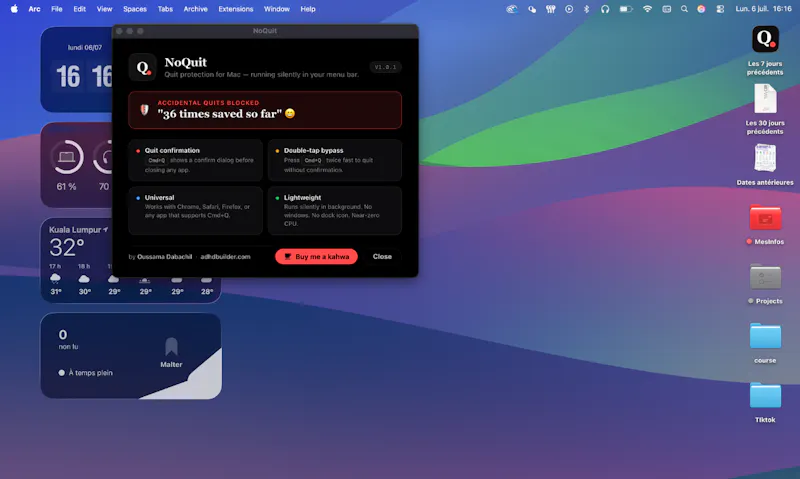Screen dimensions: 800x479
Task: Click the Bluetooth icon in the menu bar
Action: [586, 9]
